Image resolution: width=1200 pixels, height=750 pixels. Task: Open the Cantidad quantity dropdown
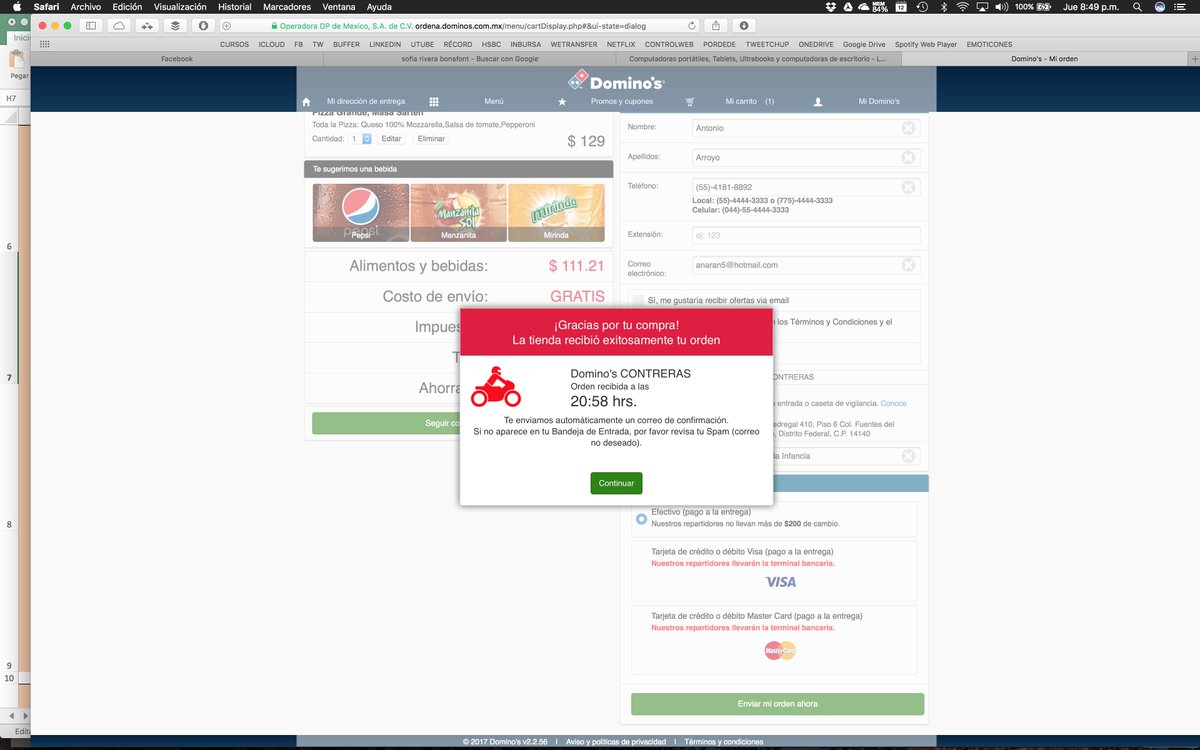pos(359,139)
